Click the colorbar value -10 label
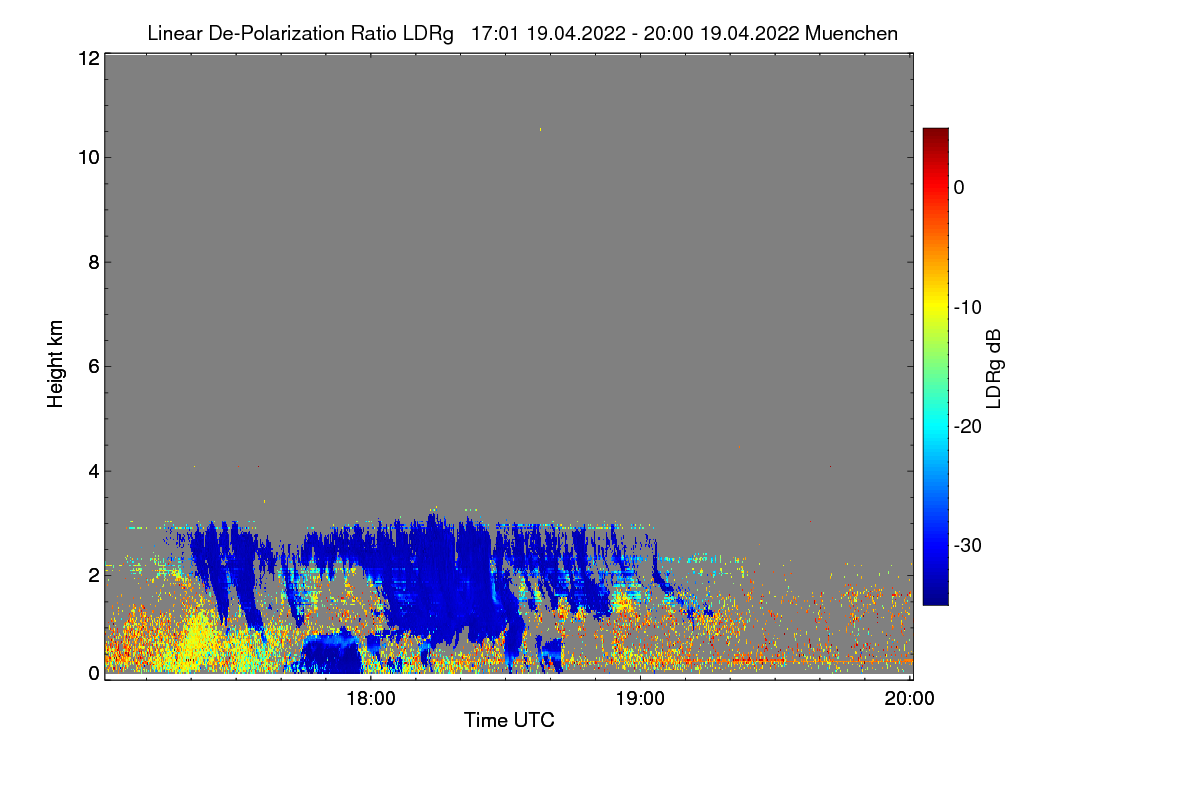The width and height of the screenshot is (1200, 800). (966, 307)
